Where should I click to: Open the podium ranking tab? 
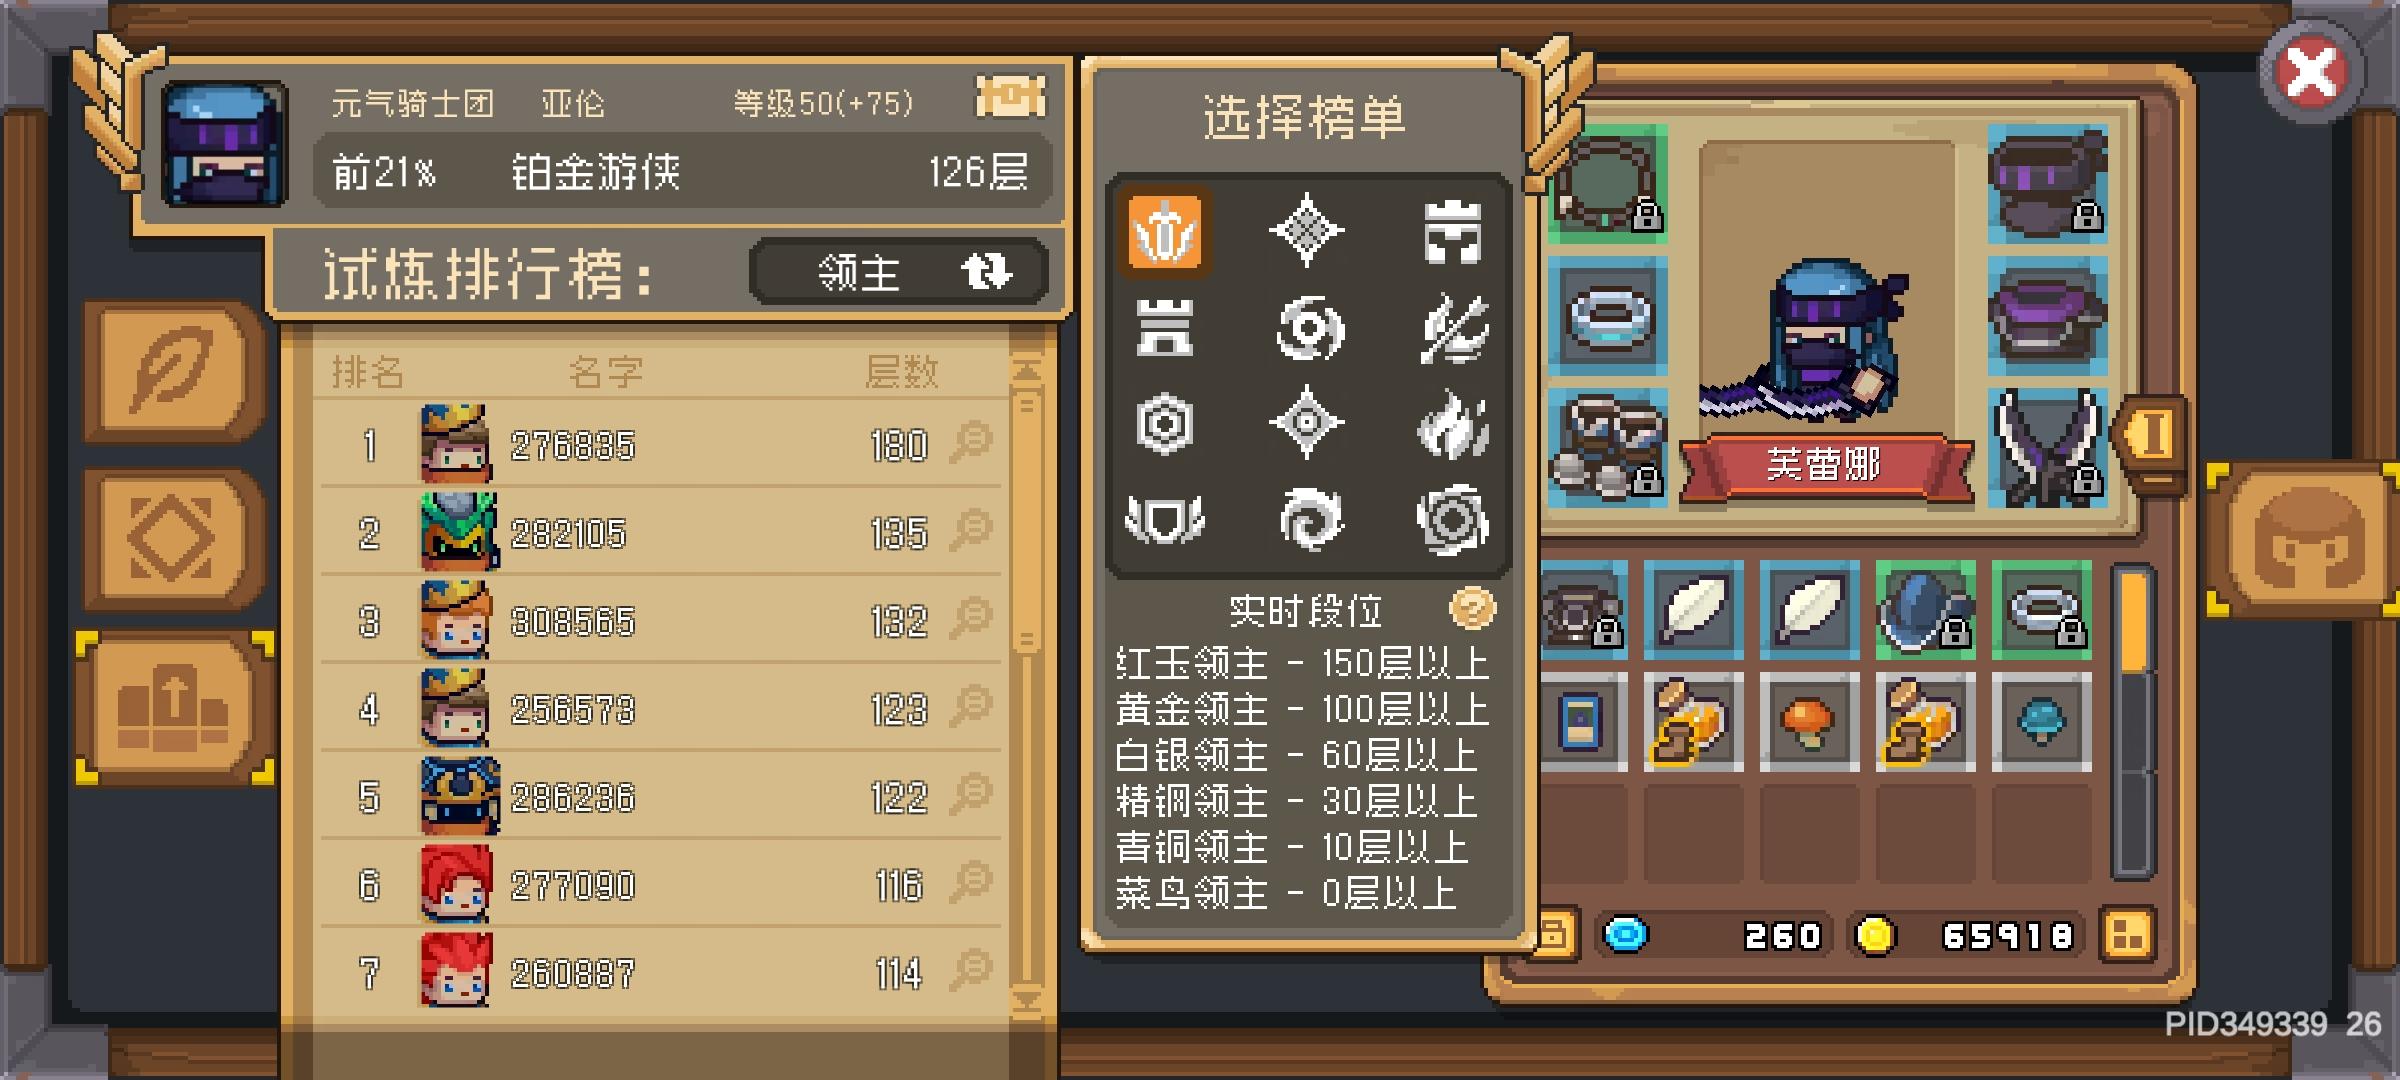coord(174,708)
